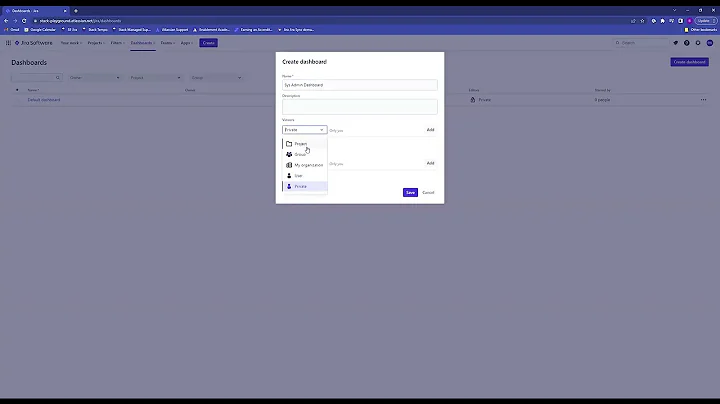This screenshot has width=720, height=404.
Task: Close the Dashboards browser tab
Action: coord(65,11)
